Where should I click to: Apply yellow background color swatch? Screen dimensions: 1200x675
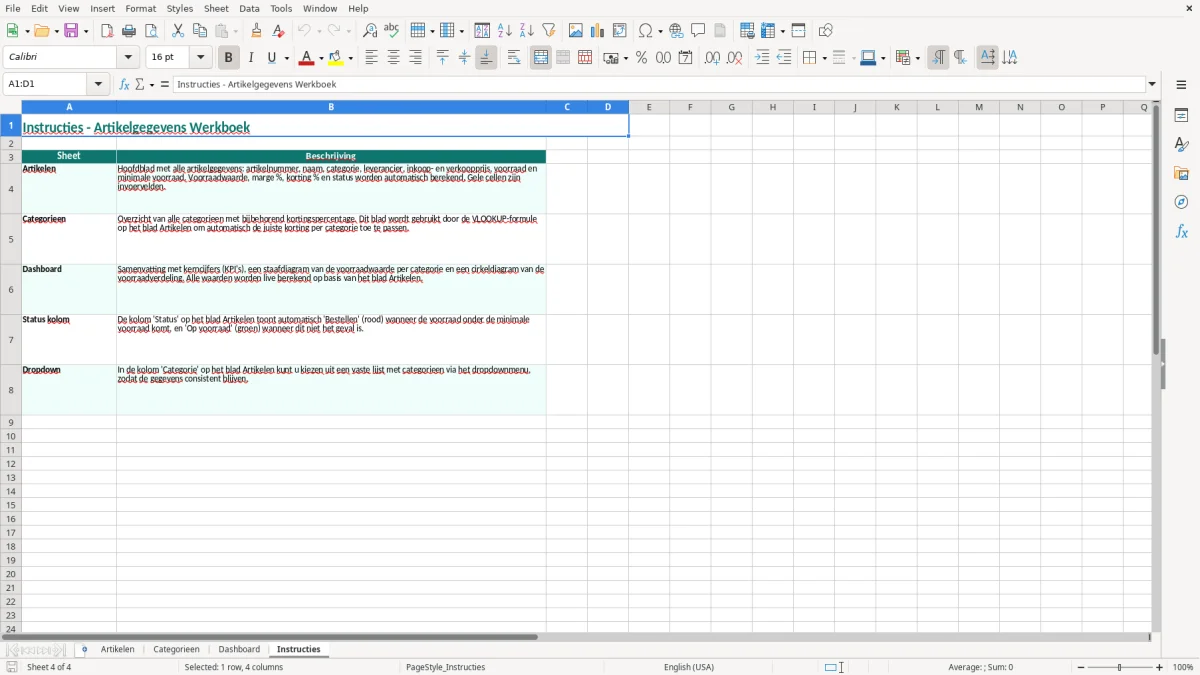pyautogui.click(x=337, y=58)
